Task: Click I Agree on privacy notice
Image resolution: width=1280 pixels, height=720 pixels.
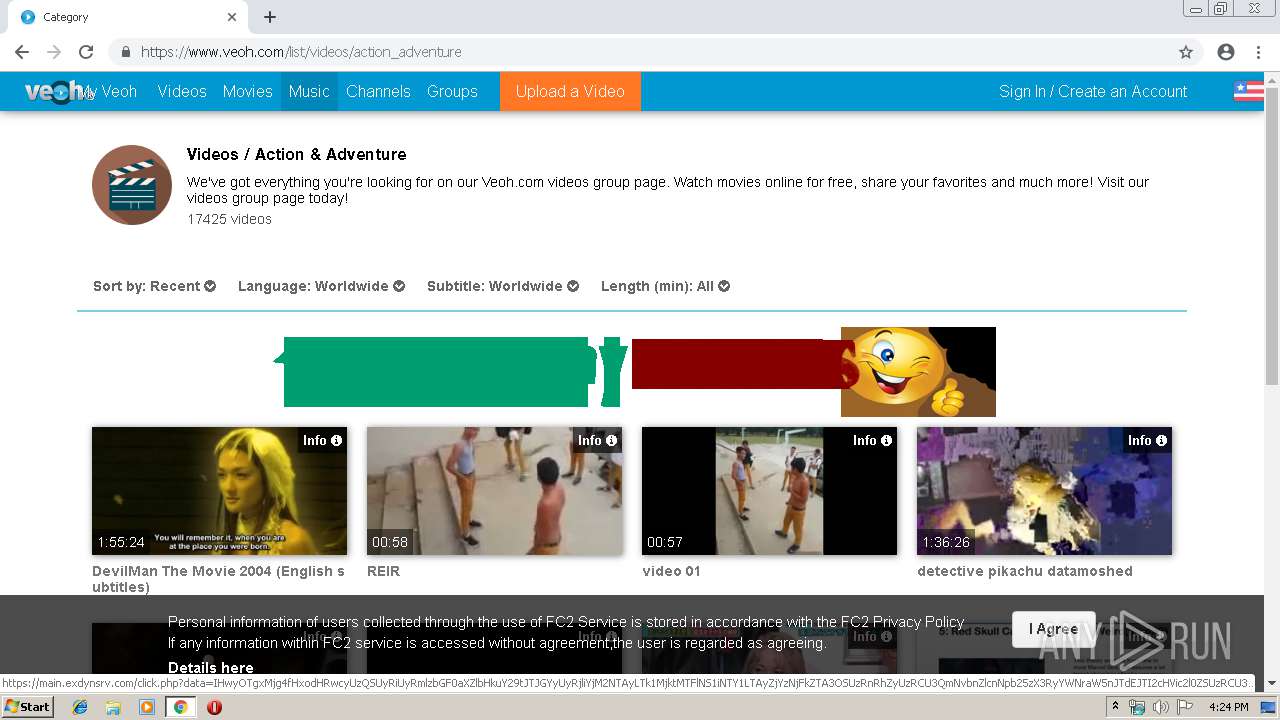Action: coord(1054,629)
